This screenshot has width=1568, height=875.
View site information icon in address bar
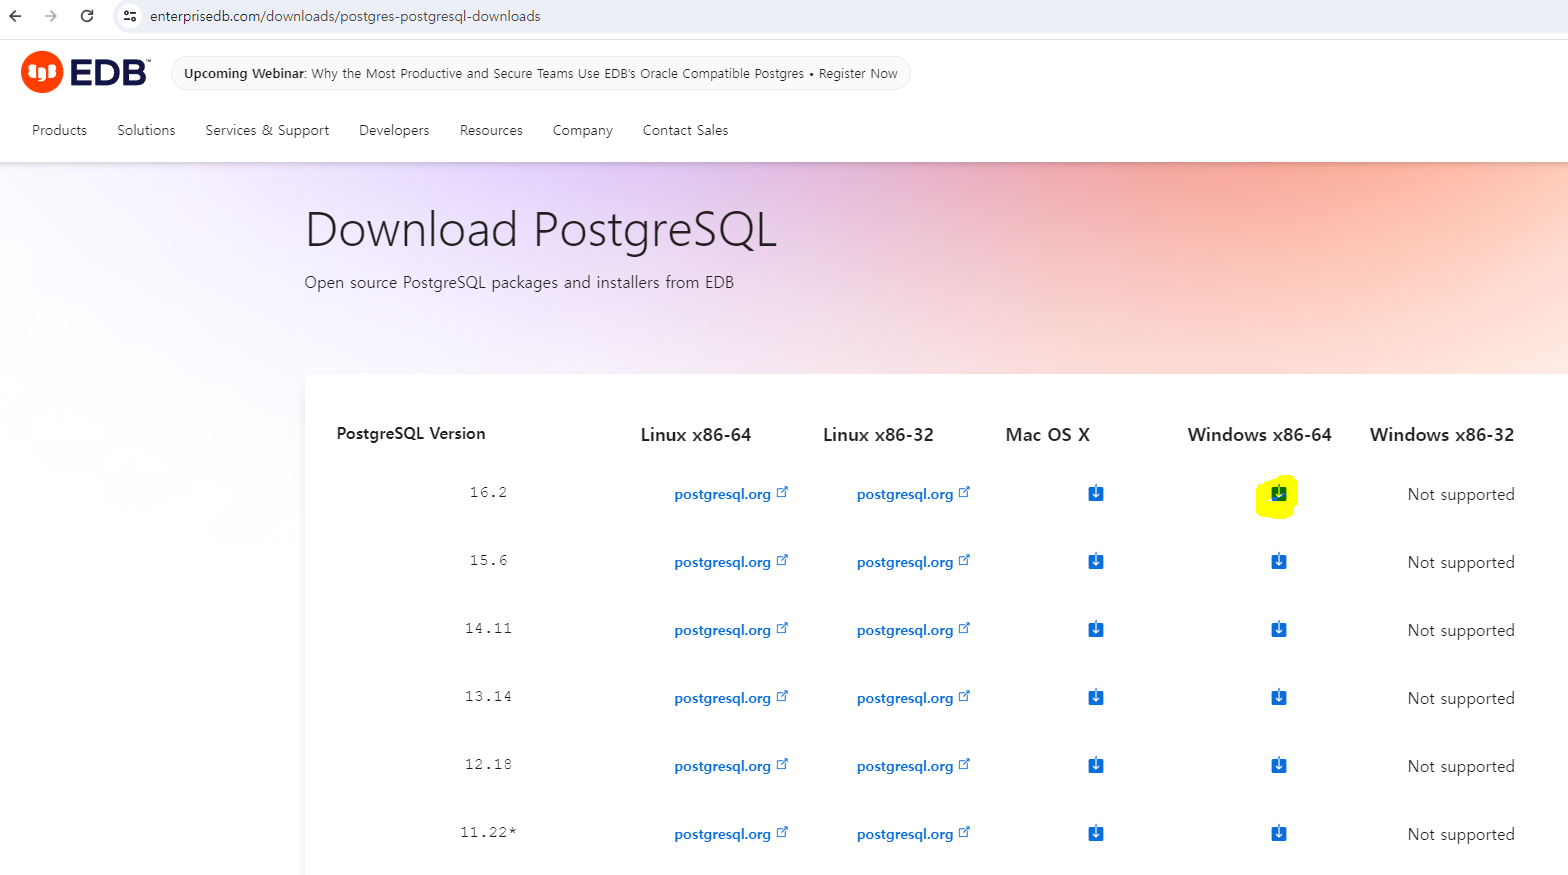[x=130, y=16]
